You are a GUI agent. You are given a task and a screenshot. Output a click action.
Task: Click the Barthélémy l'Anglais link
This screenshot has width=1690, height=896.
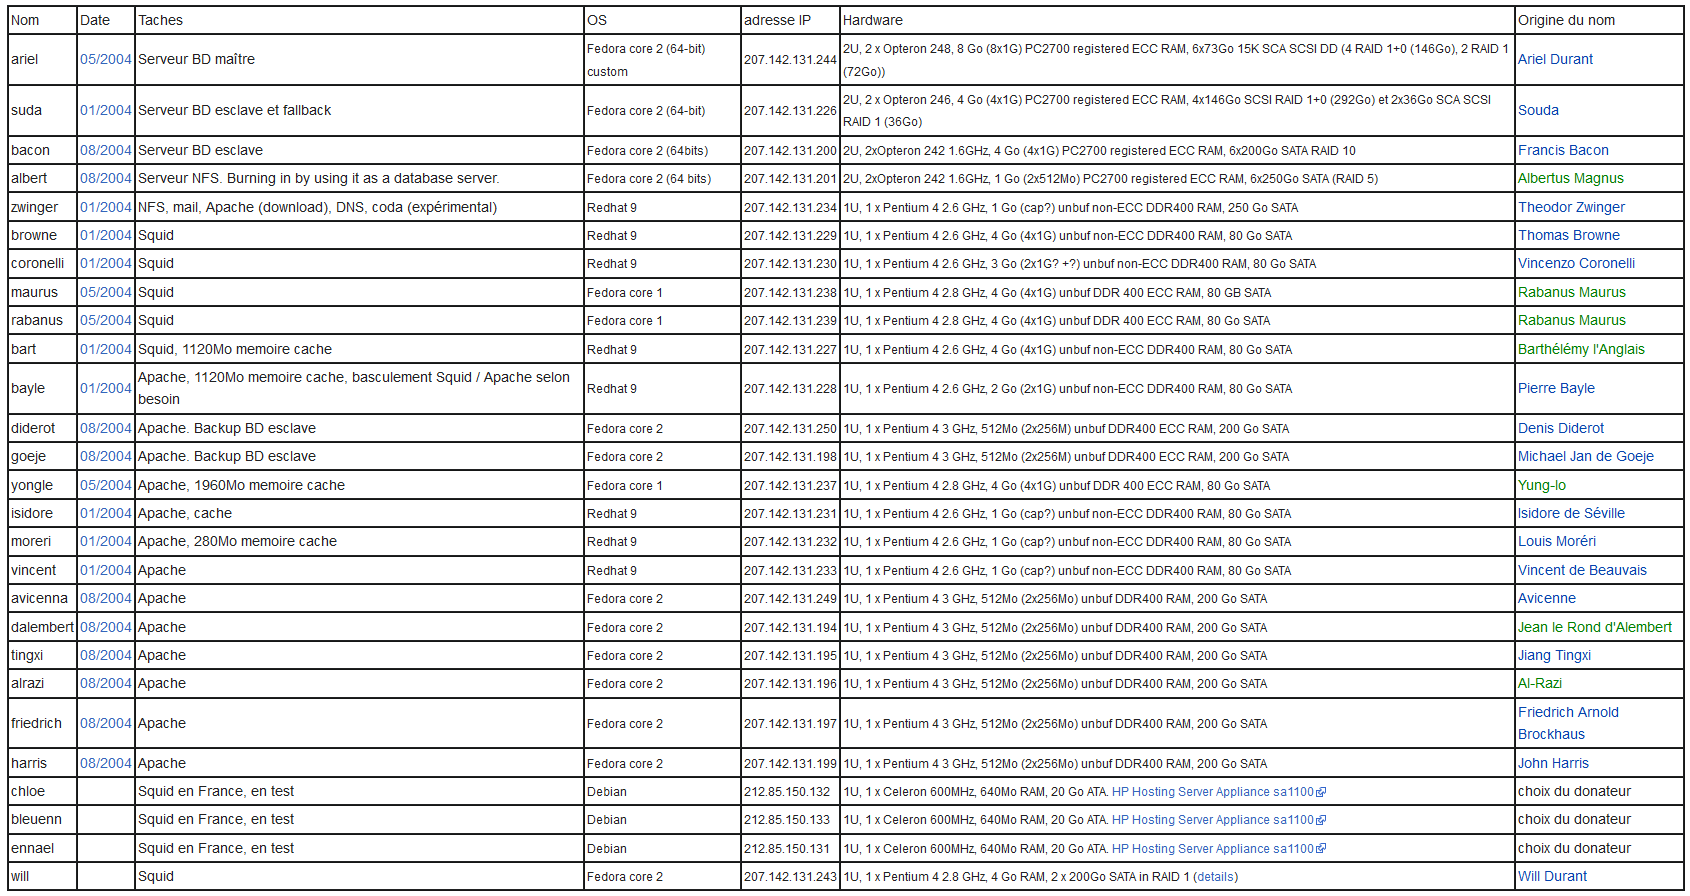coord(1581,349)
